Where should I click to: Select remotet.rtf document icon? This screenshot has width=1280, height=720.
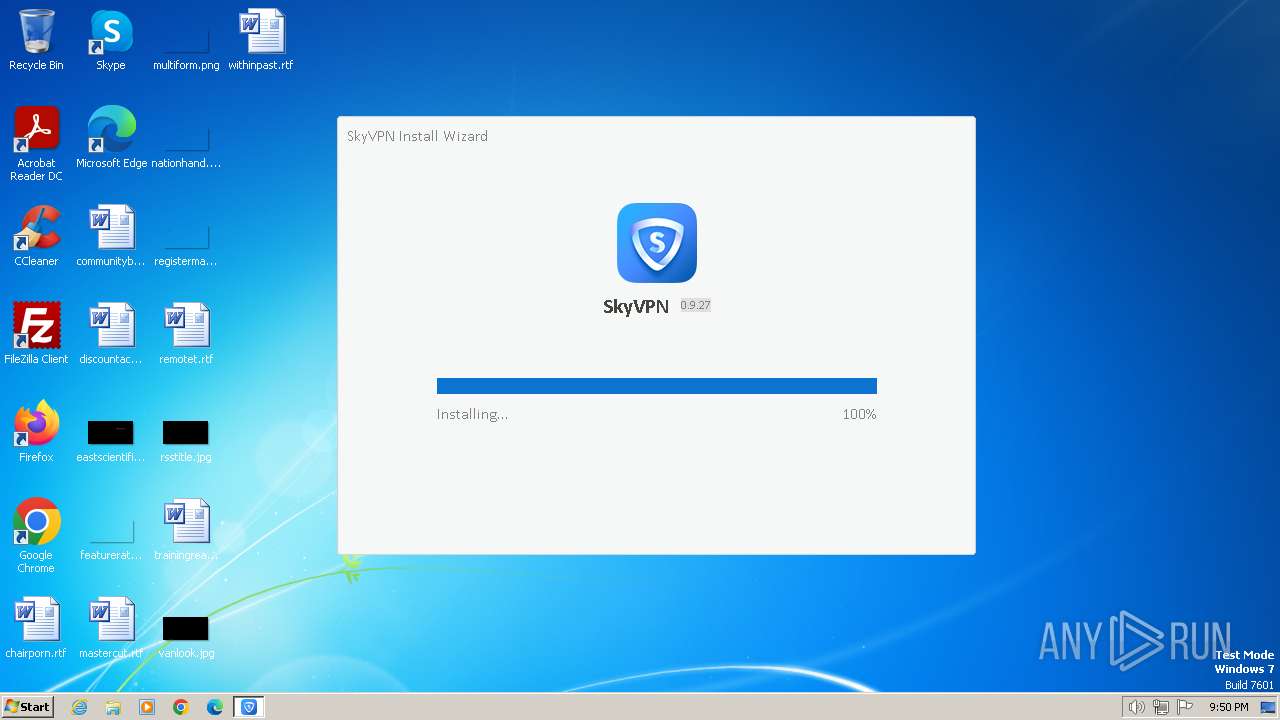coord(186,334)
